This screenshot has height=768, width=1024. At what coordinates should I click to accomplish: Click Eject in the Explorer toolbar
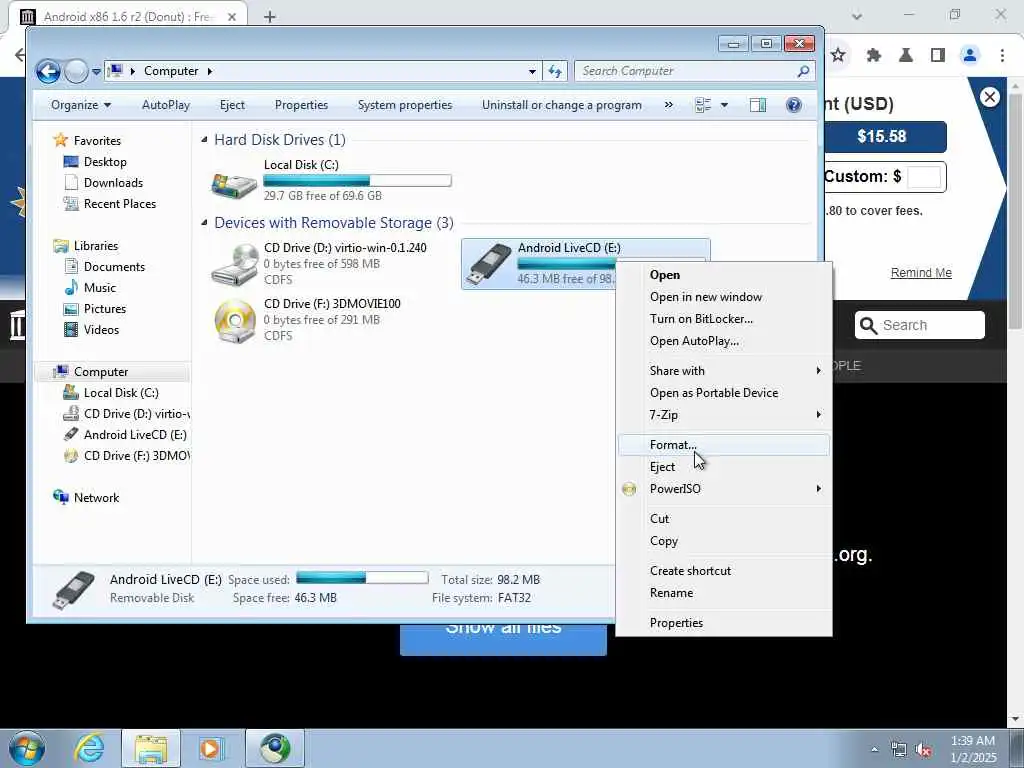click(232, 105)
